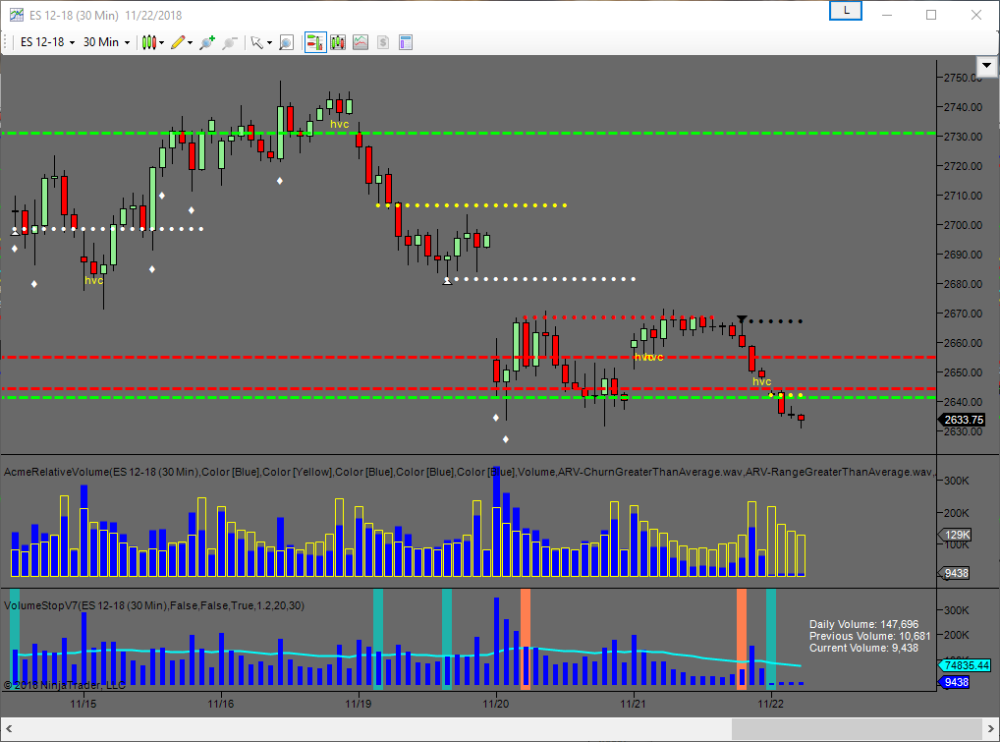Toggle the highlighted Chart Trader button
Image resolution: width=1000 pixels, height=742 pixels.
315,42
